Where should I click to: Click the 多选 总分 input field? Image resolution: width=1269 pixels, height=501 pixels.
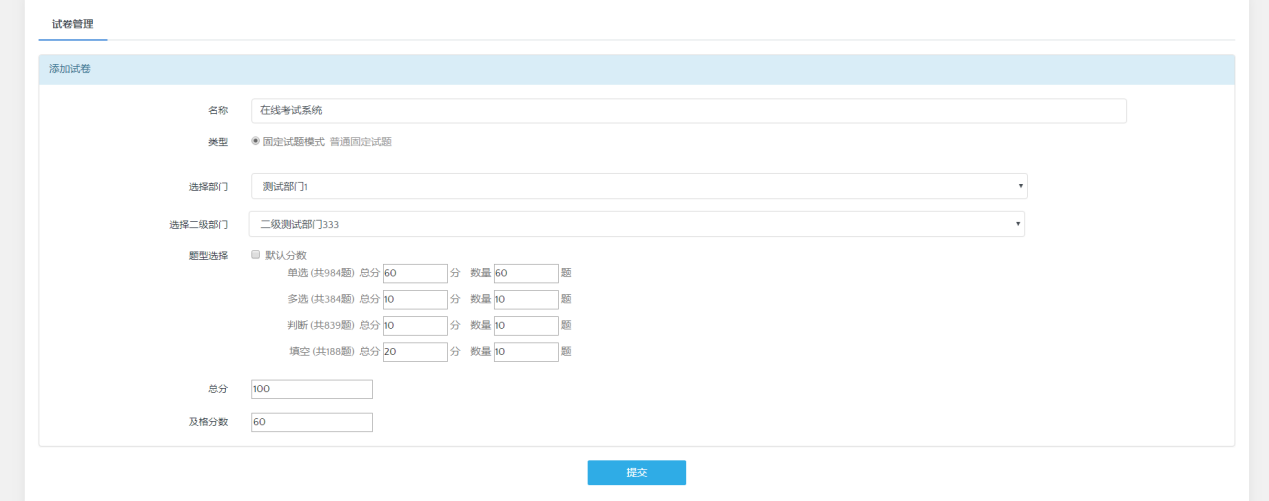point(415,299)
